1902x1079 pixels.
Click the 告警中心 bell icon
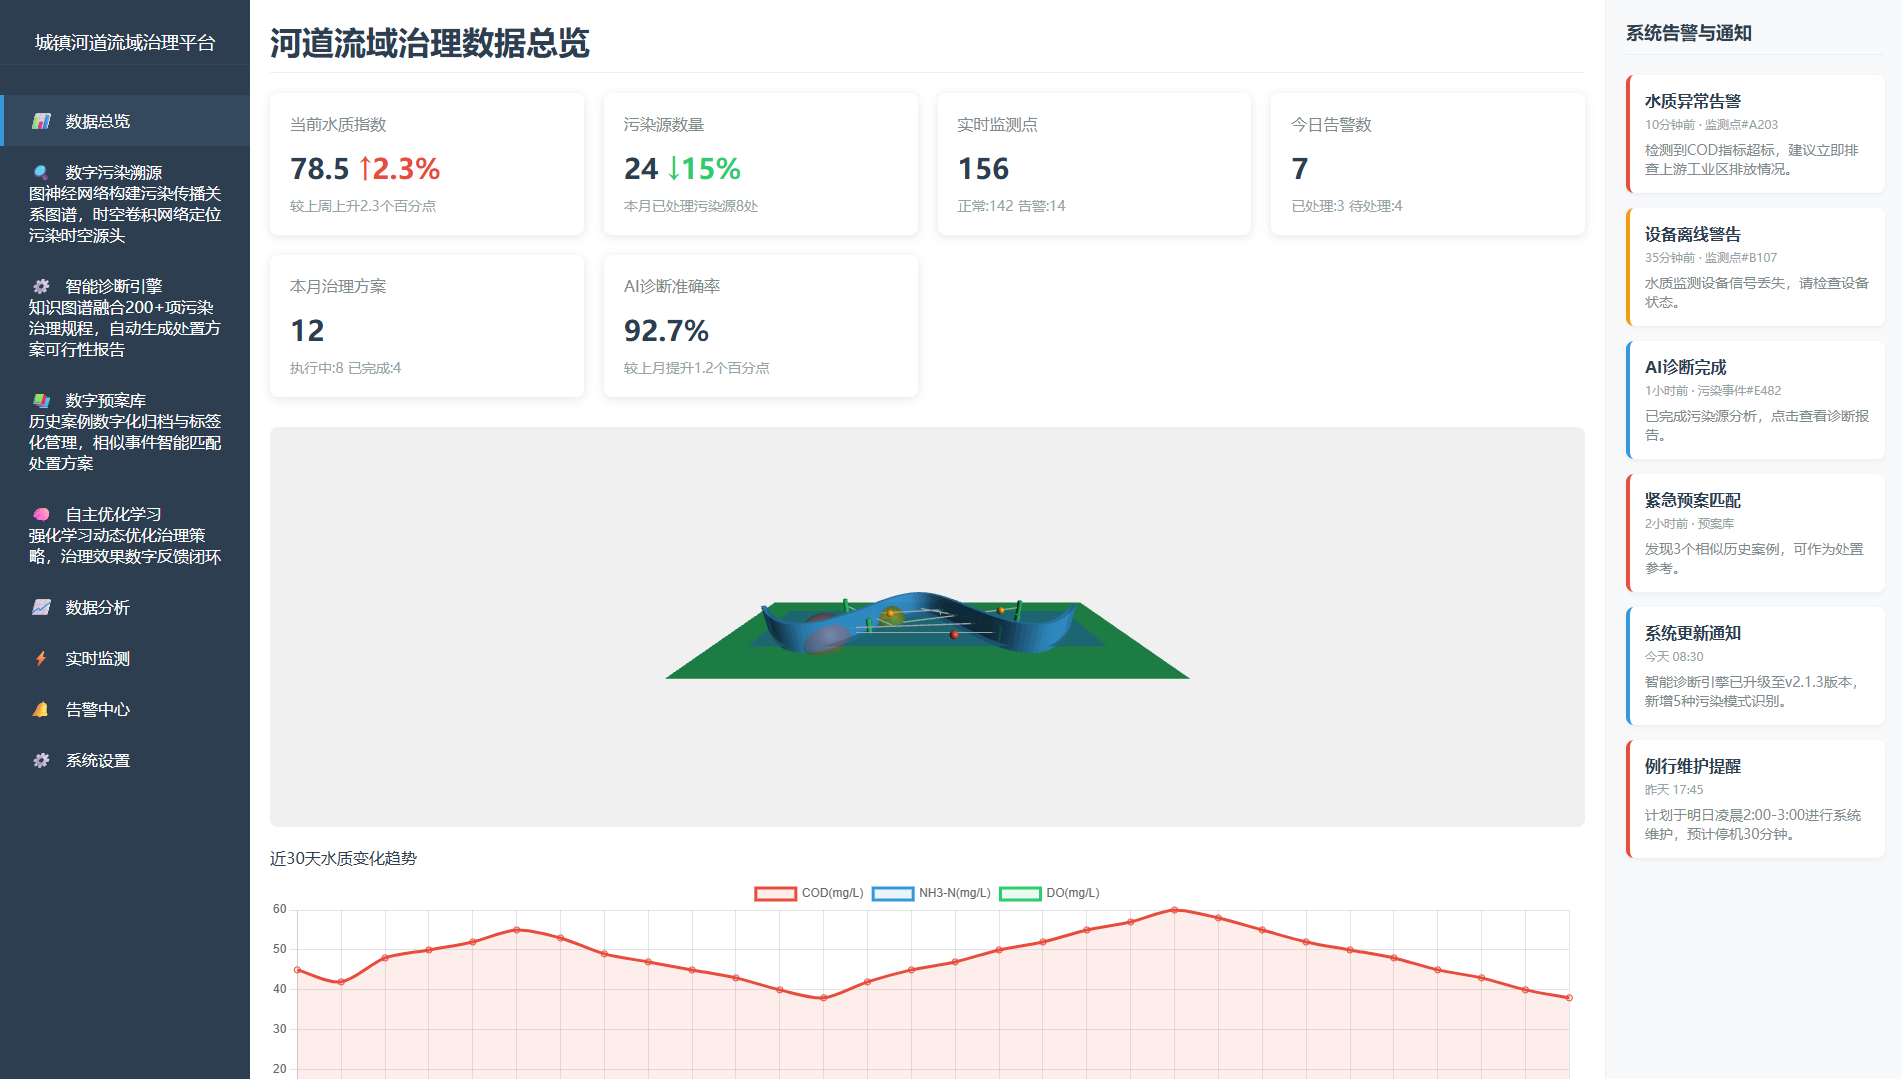(41, 710)
